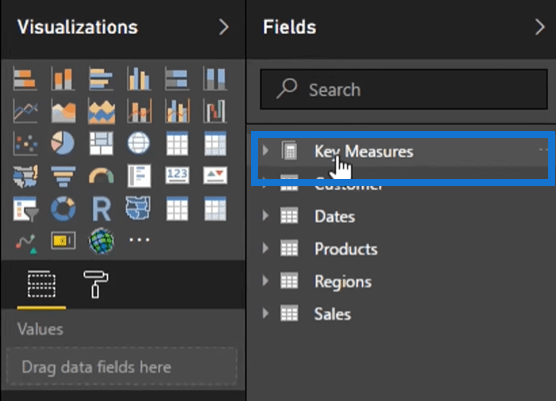This screenshot has width=556, height=401.
Task: Select the Regions table entry
Action: (x=343, y=282)
